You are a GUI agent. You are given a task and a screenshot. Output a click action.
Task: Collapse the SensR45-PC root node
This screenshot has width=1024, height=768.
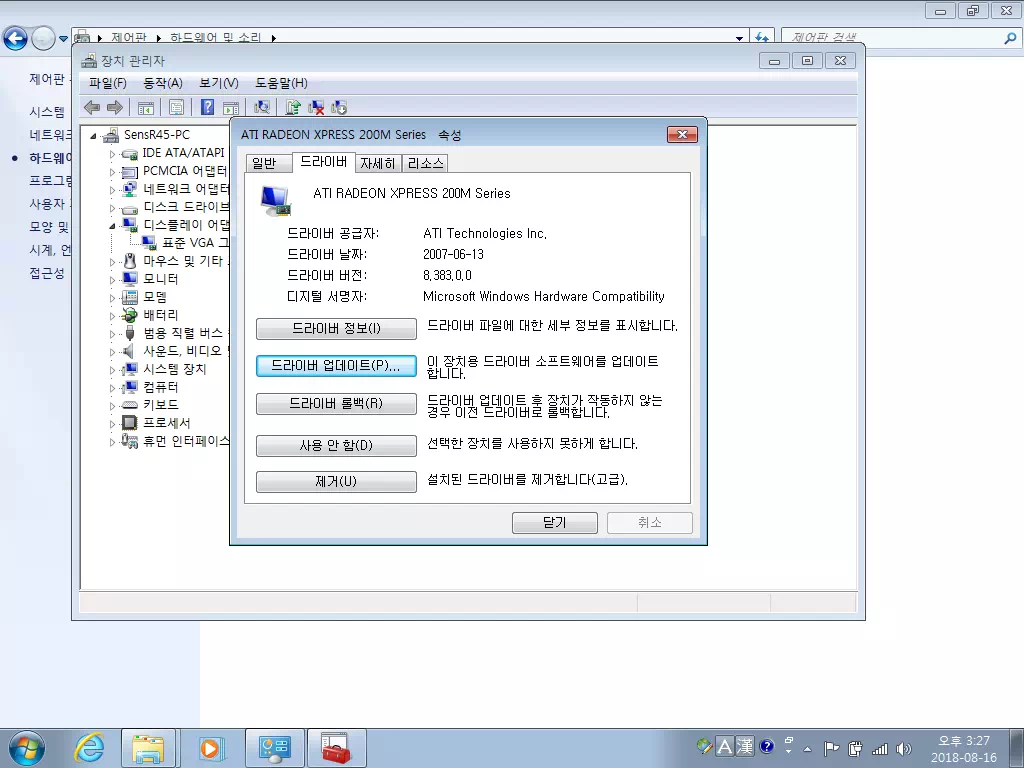tap(93, 136)
